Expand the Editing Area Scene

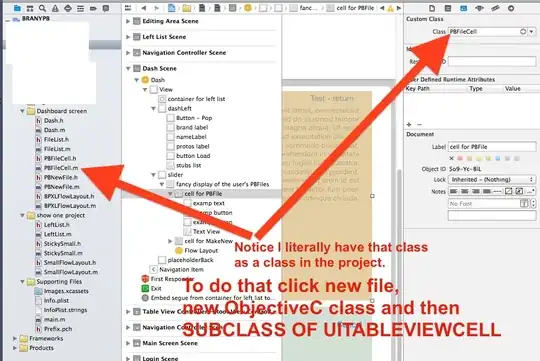tap(128, 21)
